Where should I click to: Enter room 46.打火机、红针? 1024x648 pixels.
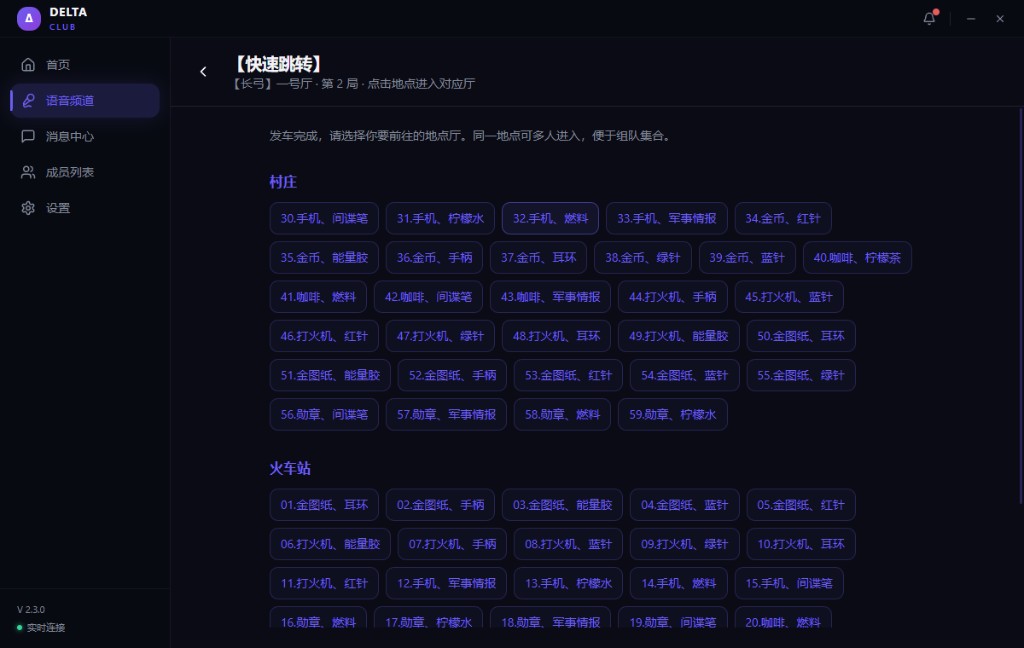324,336
